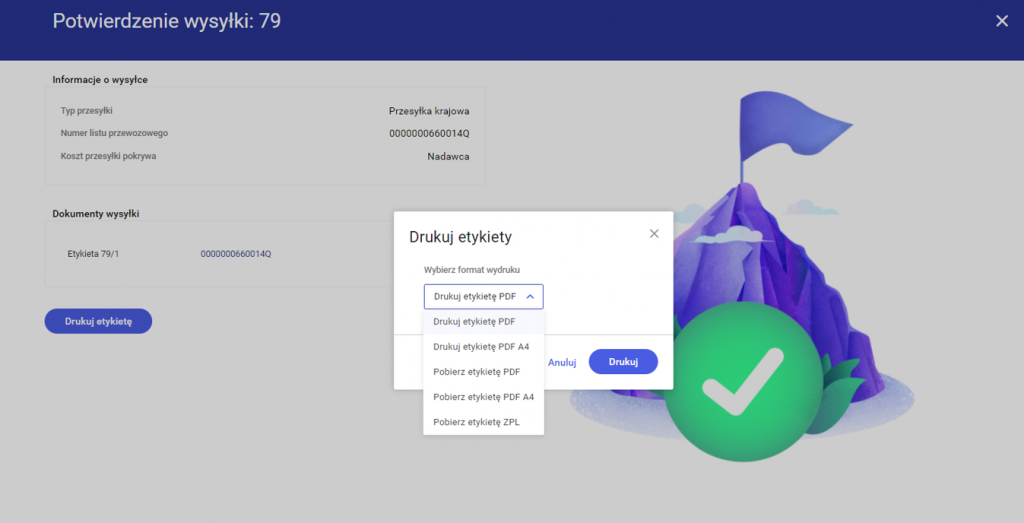
Task: Click waybill number value in shipment info
Action: click(429, 134)
